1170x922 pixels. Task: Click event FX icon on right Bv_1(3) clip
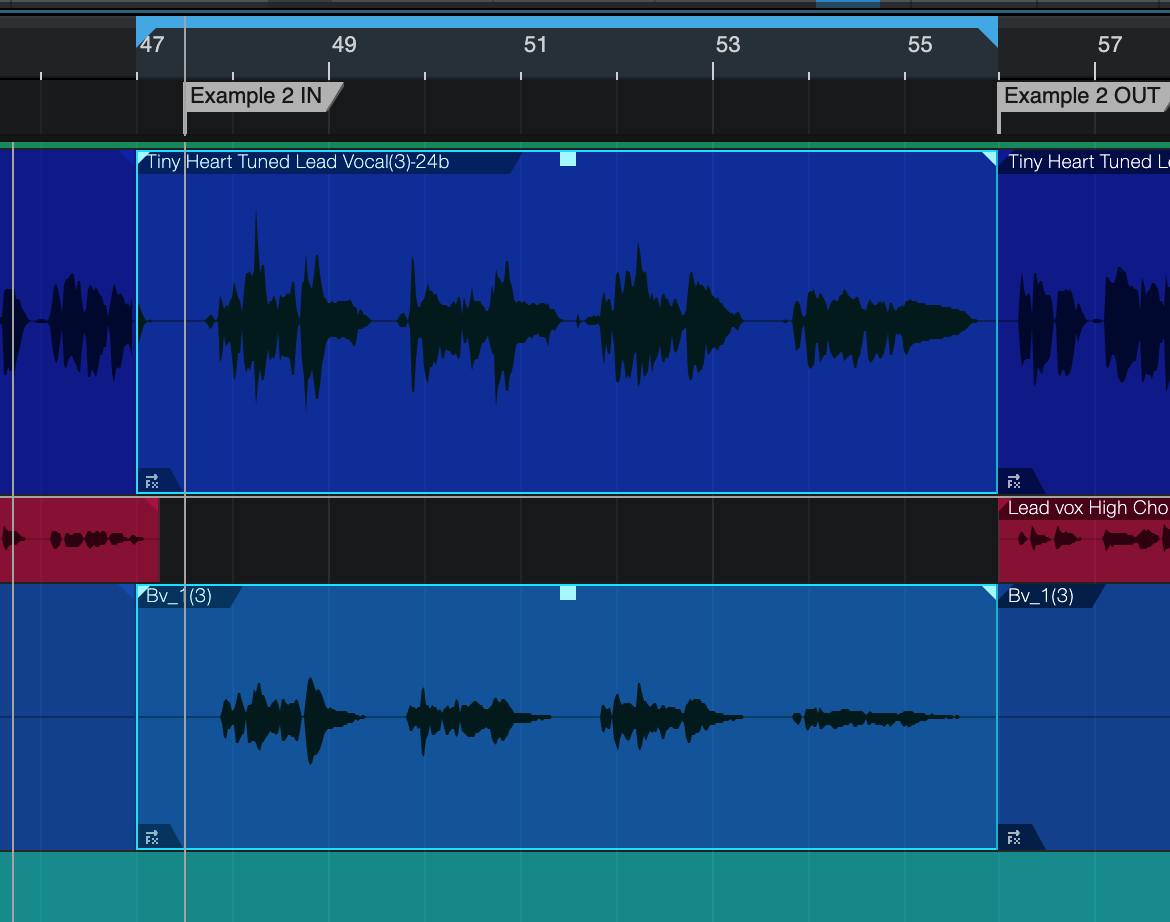(1014, 837)
